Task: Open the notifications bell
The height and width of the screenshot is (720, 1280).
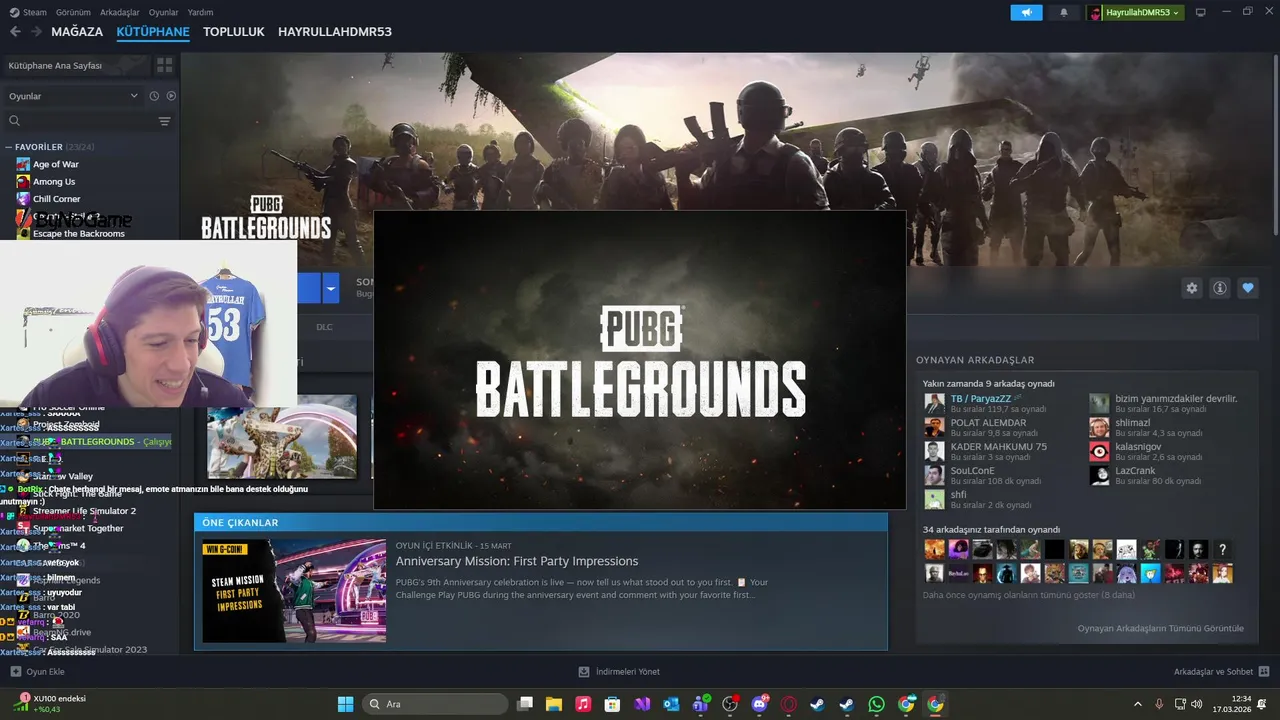Action: (x=1064, y=12)
